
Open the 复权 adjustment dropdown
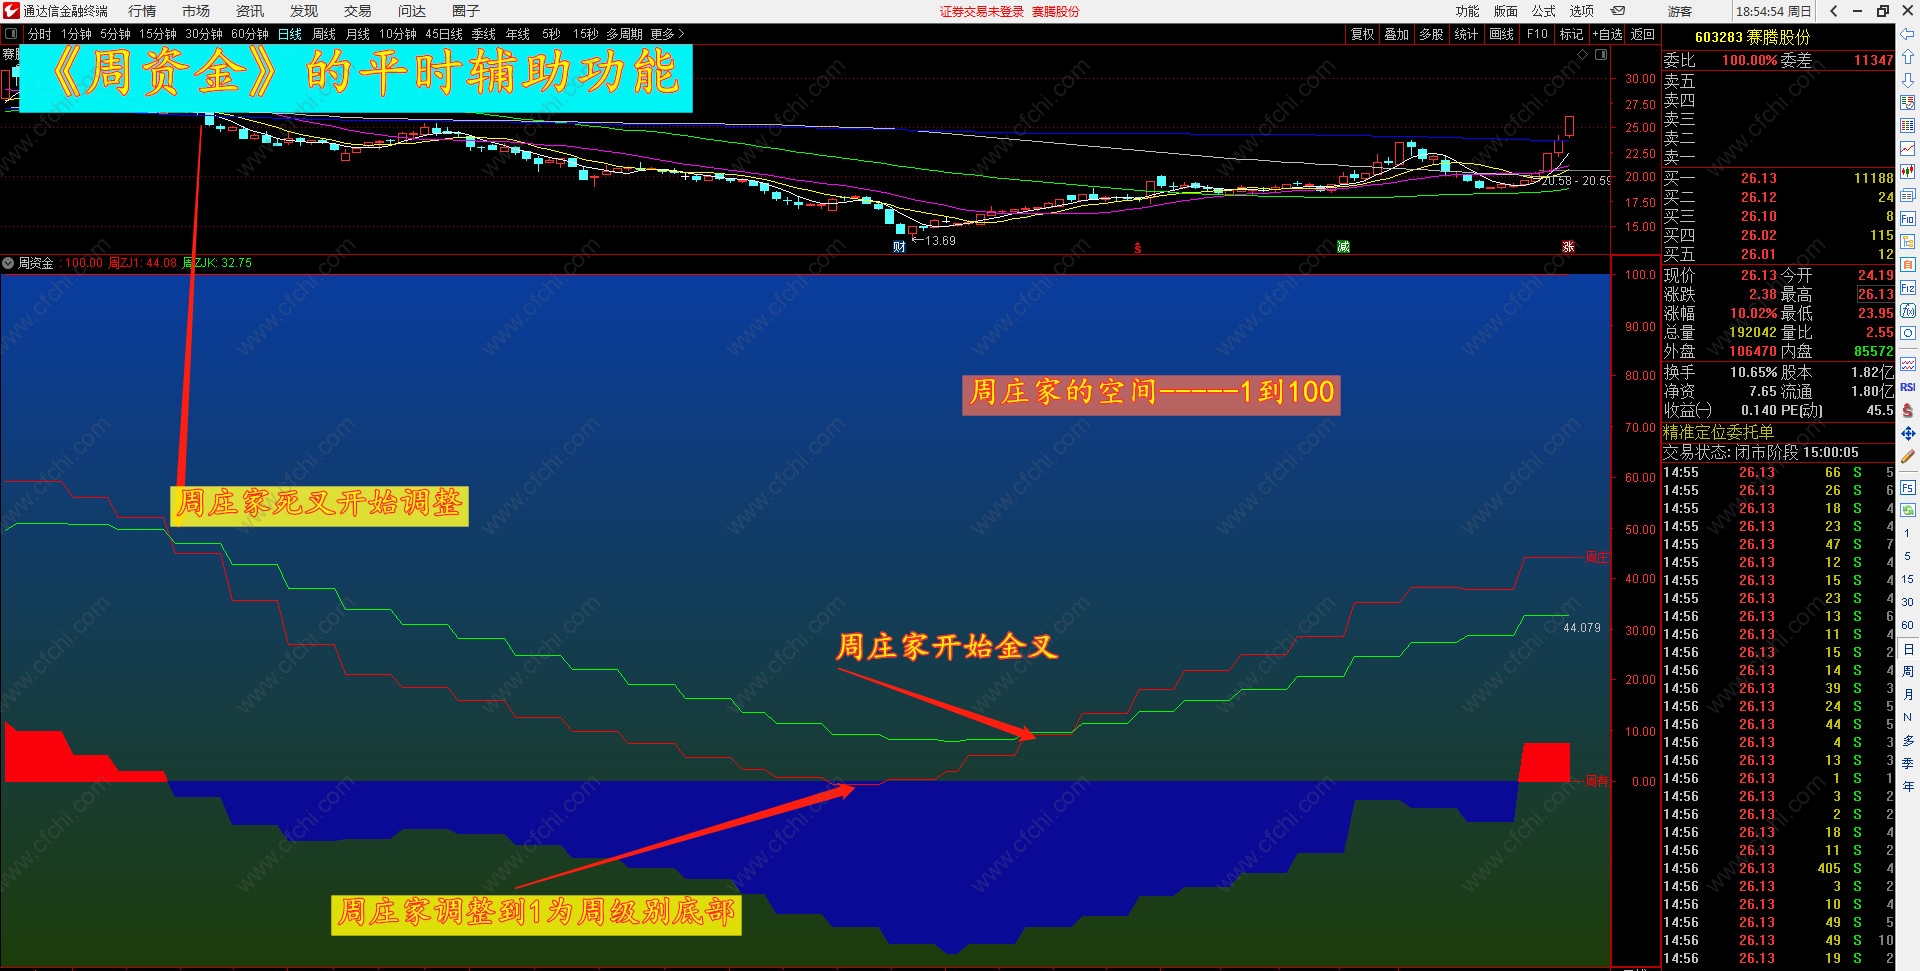tap(1363, 34)
